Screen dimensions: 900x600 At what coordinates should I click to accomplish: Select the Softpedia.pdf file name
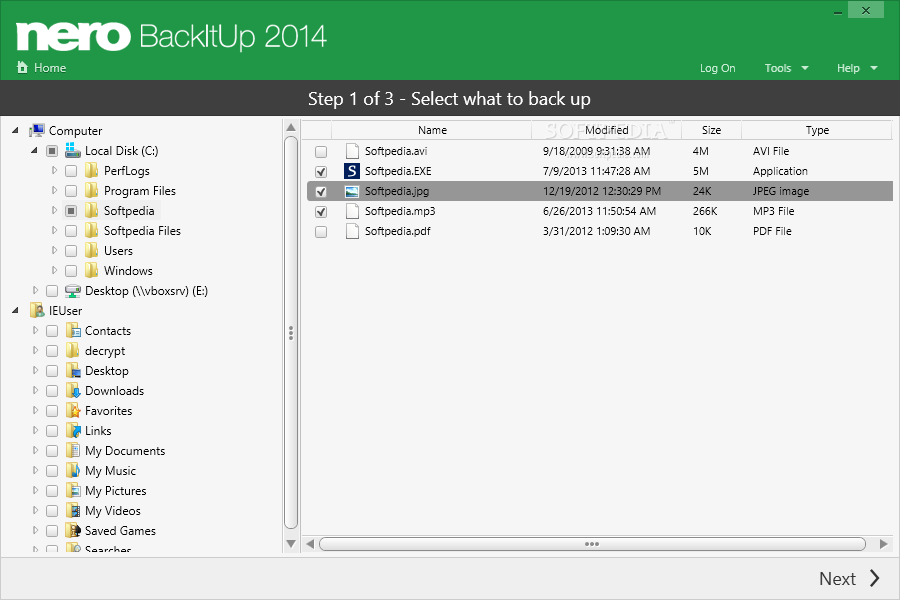pyautogui.click(x=398, y=231)
